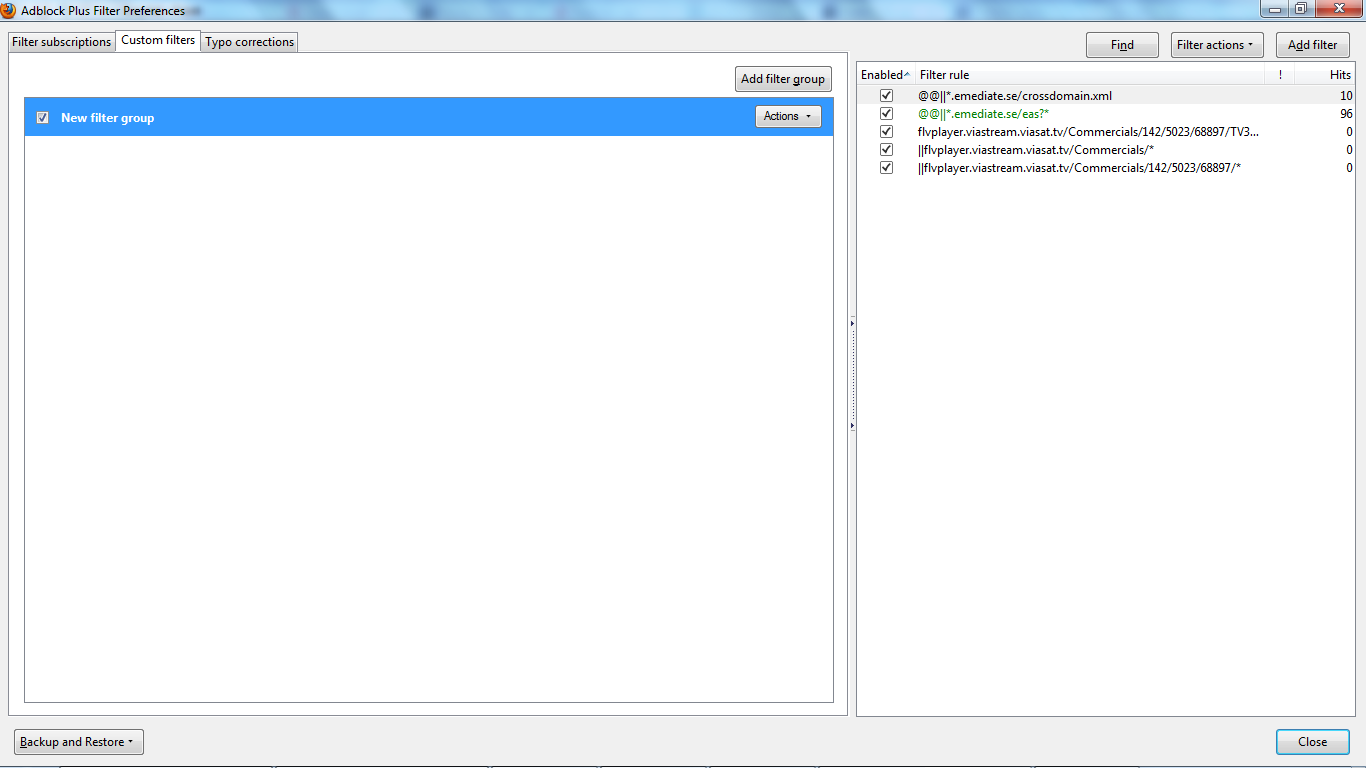
Task: Uncheck the crossdomain.xml filter's enabled checkbox
Action: pos(886,96)
